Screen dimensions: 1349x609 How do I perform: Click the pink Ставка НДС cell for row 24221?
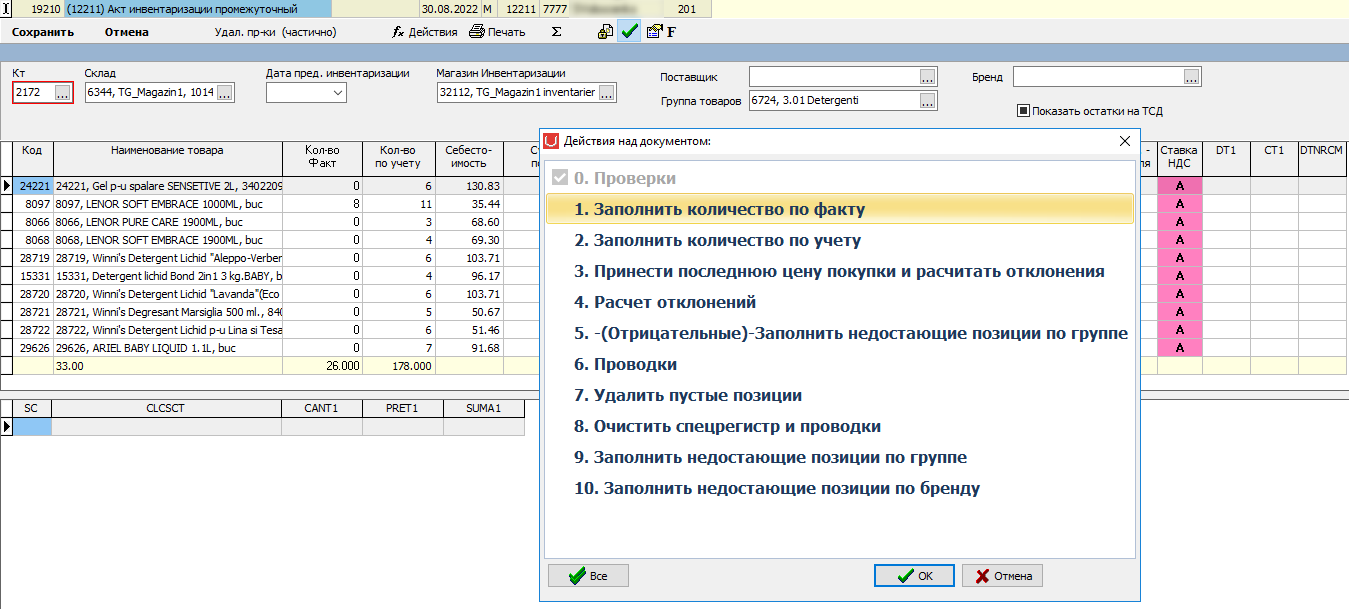[x=1180, y=185]
